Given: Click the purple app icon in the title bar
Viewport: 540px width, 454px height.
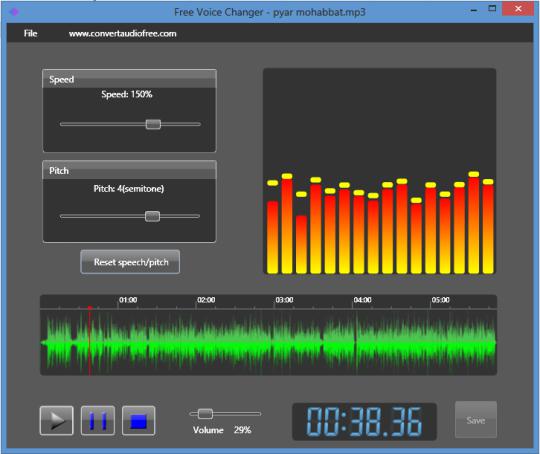Looking at the screenshot, I should 14,12.
